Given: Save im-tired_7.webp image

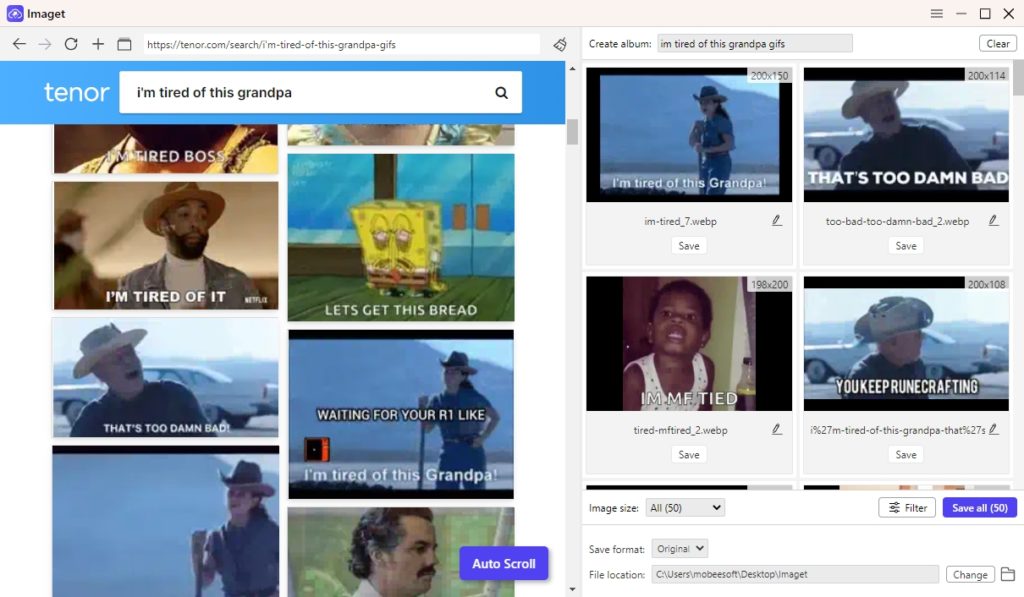Looking at the screenshot, I should [x=689, y=246].
